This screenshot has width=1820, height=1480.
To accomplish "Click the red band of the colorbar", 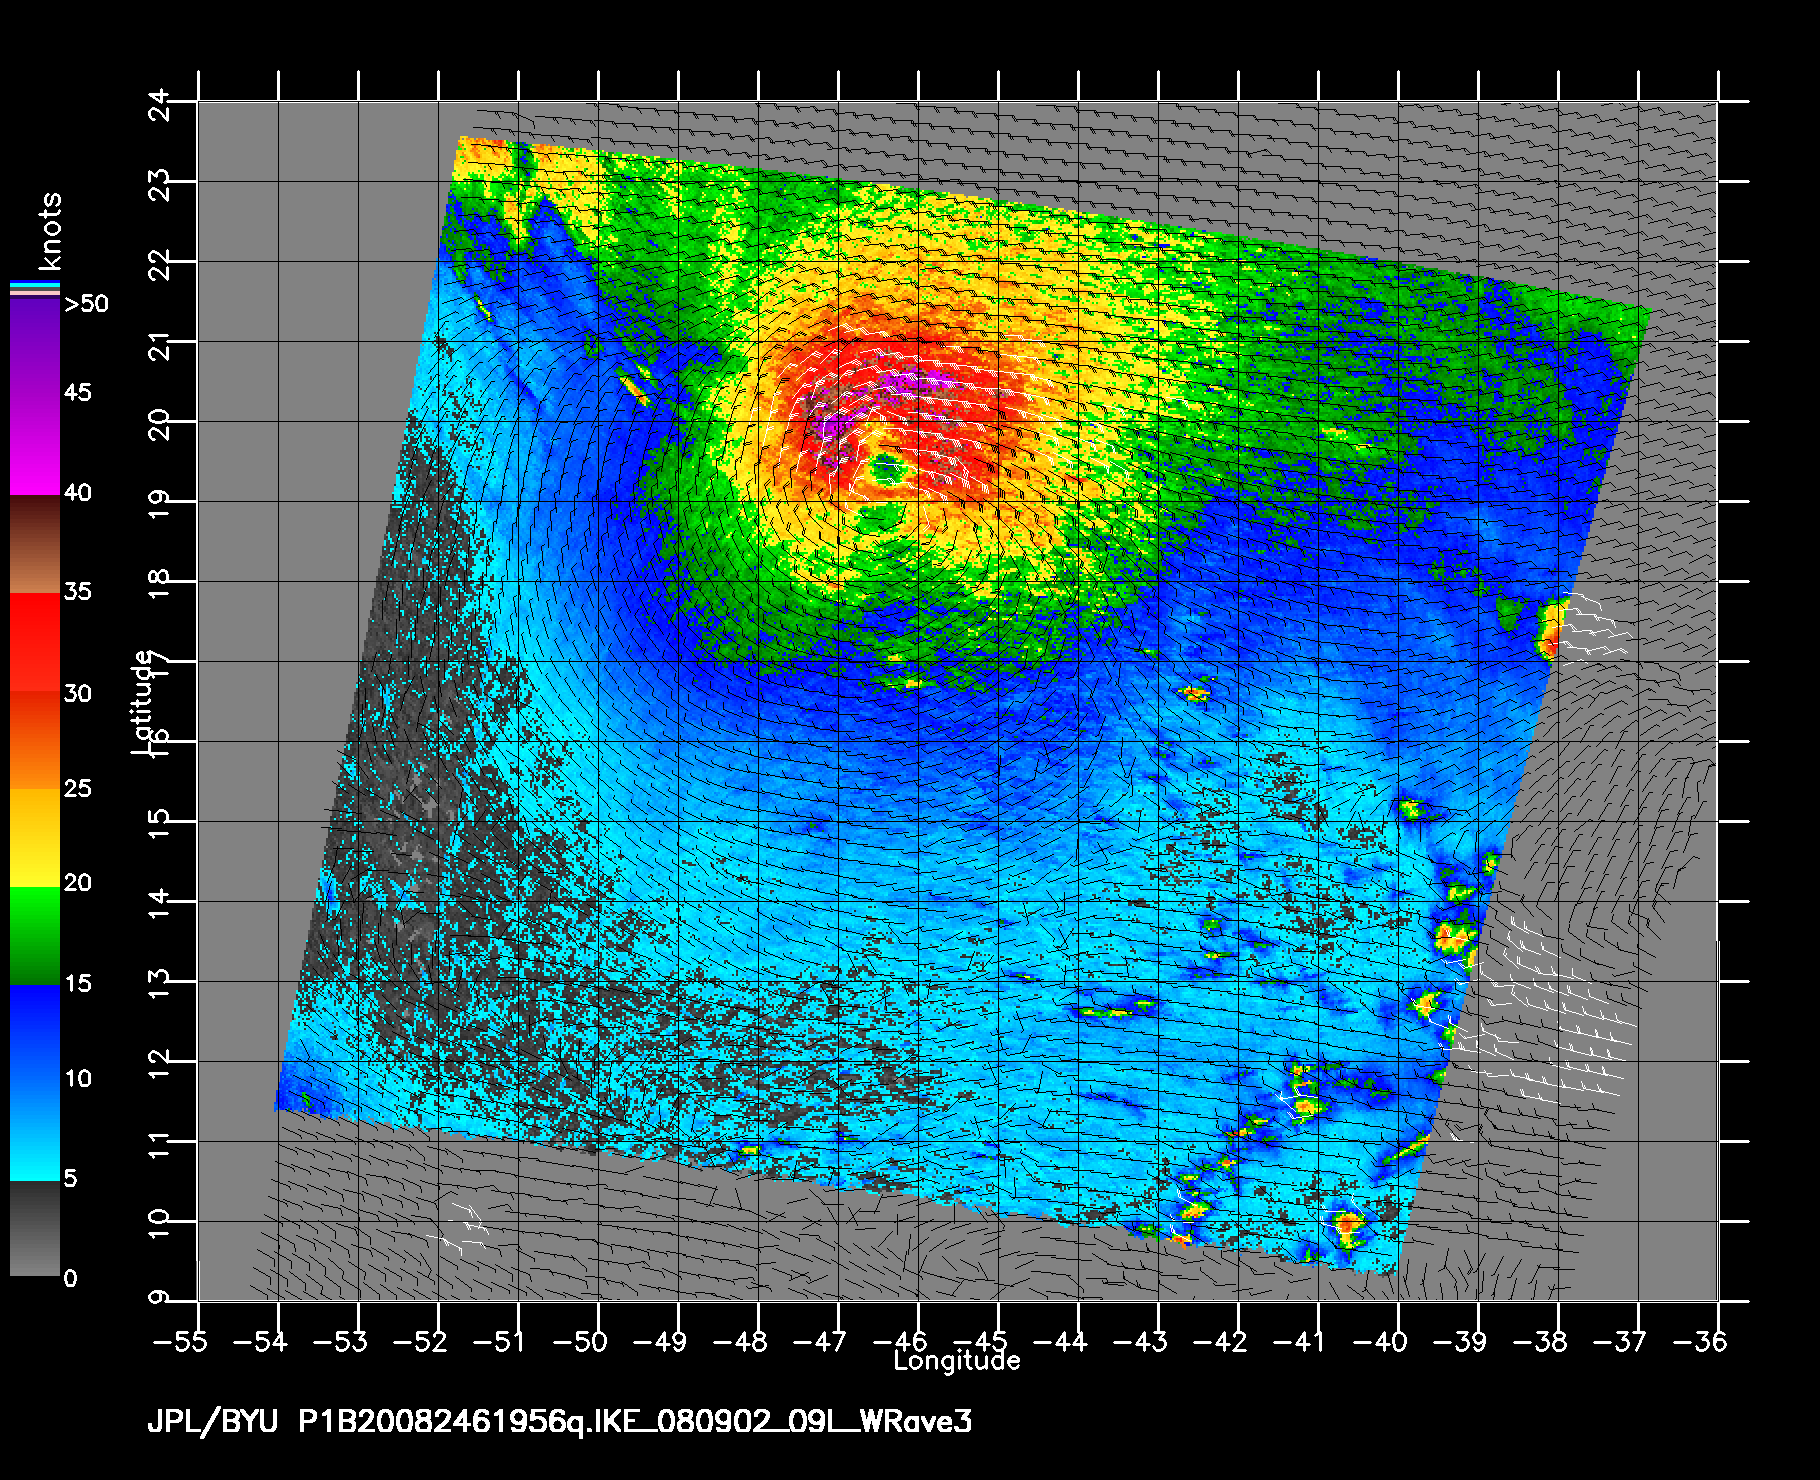I will (35, 642).
